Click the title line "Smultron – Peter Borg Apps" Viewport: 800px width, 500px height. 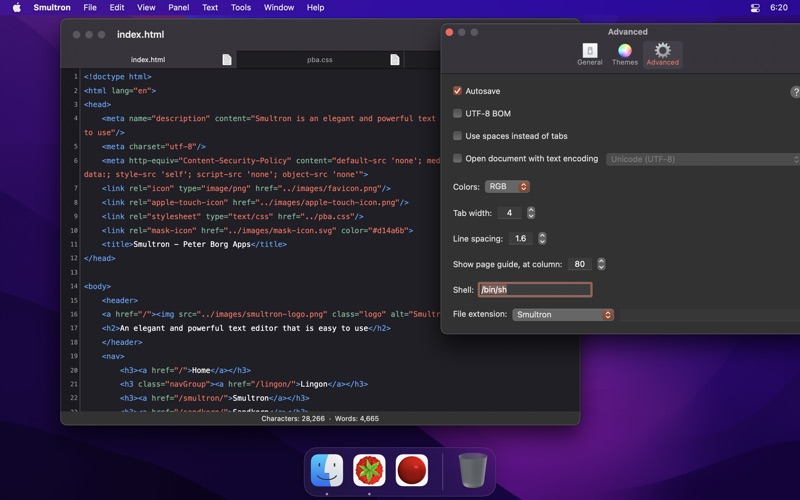coord(194,244)
